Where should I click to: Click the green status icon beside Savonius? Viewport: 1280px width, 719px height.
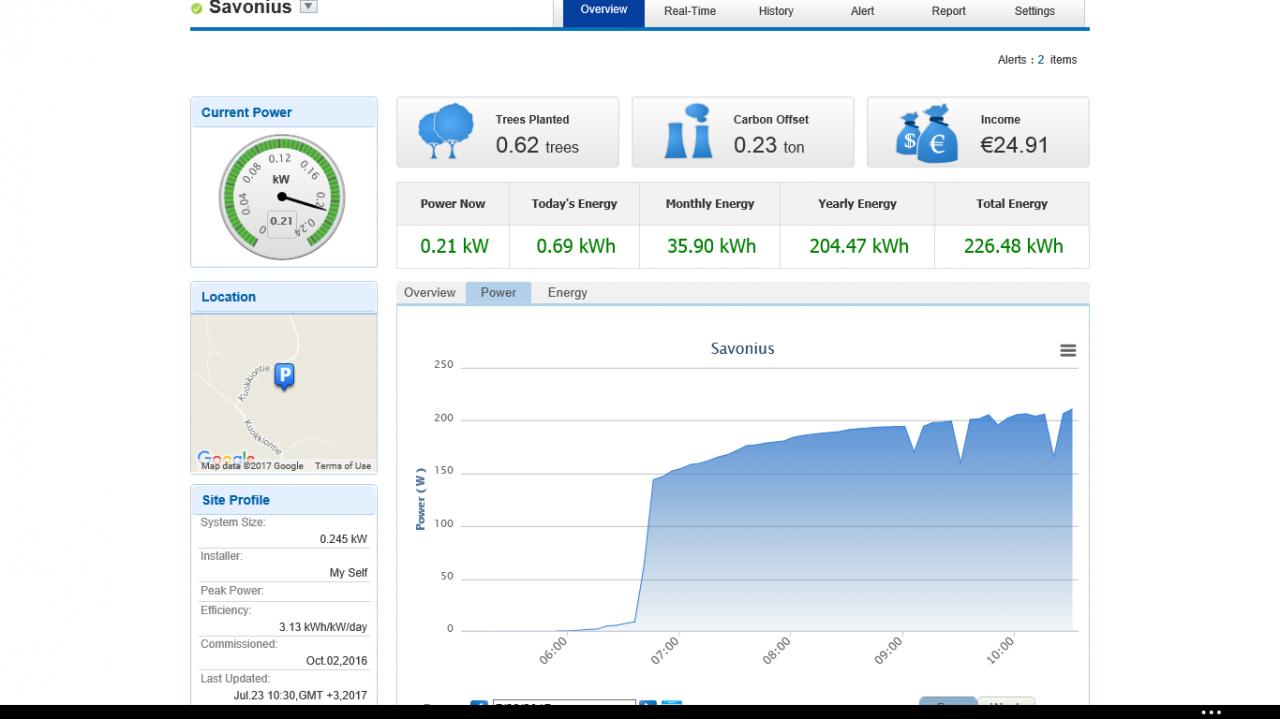click(197, 8)
